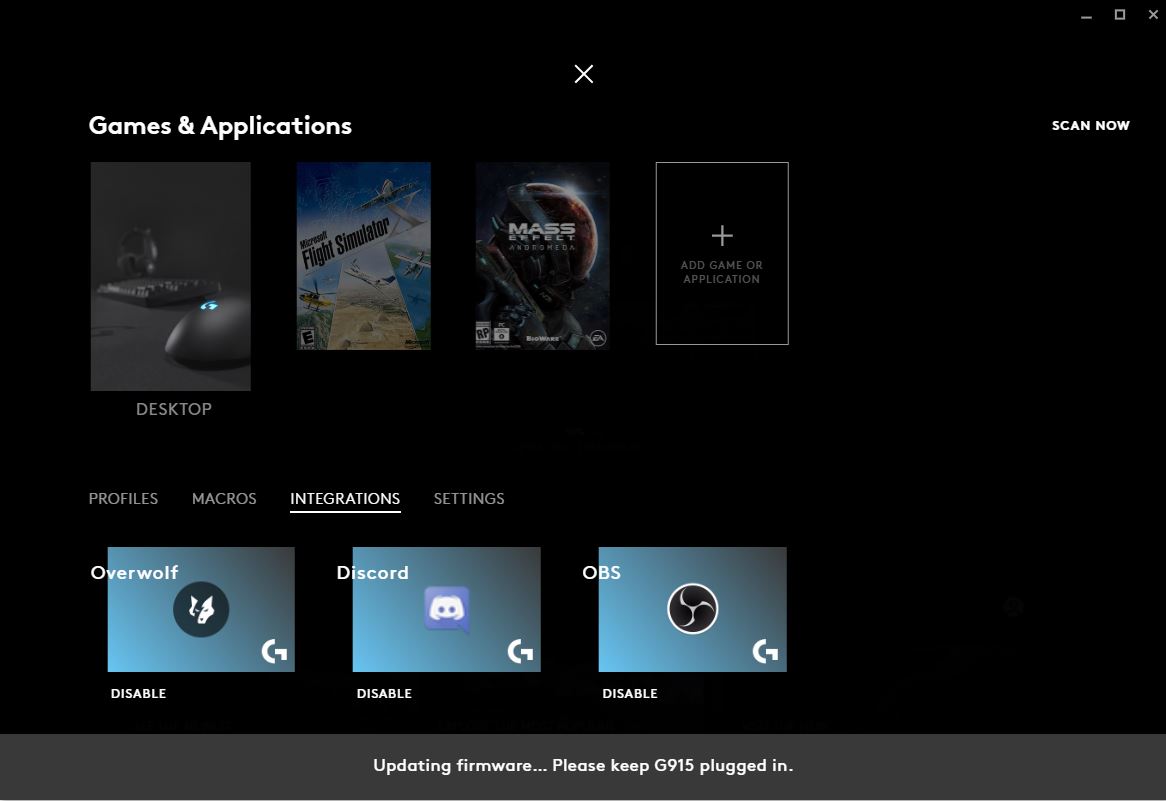Minimize the G HUB window
This screenshot has width=1166, height=801.
coord(1086,15)
